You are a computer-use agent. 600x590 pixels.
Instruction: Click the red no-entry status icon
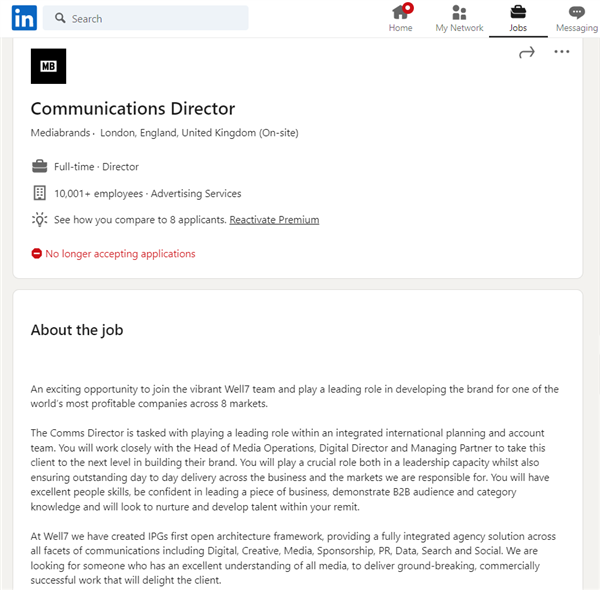point(36,253)
